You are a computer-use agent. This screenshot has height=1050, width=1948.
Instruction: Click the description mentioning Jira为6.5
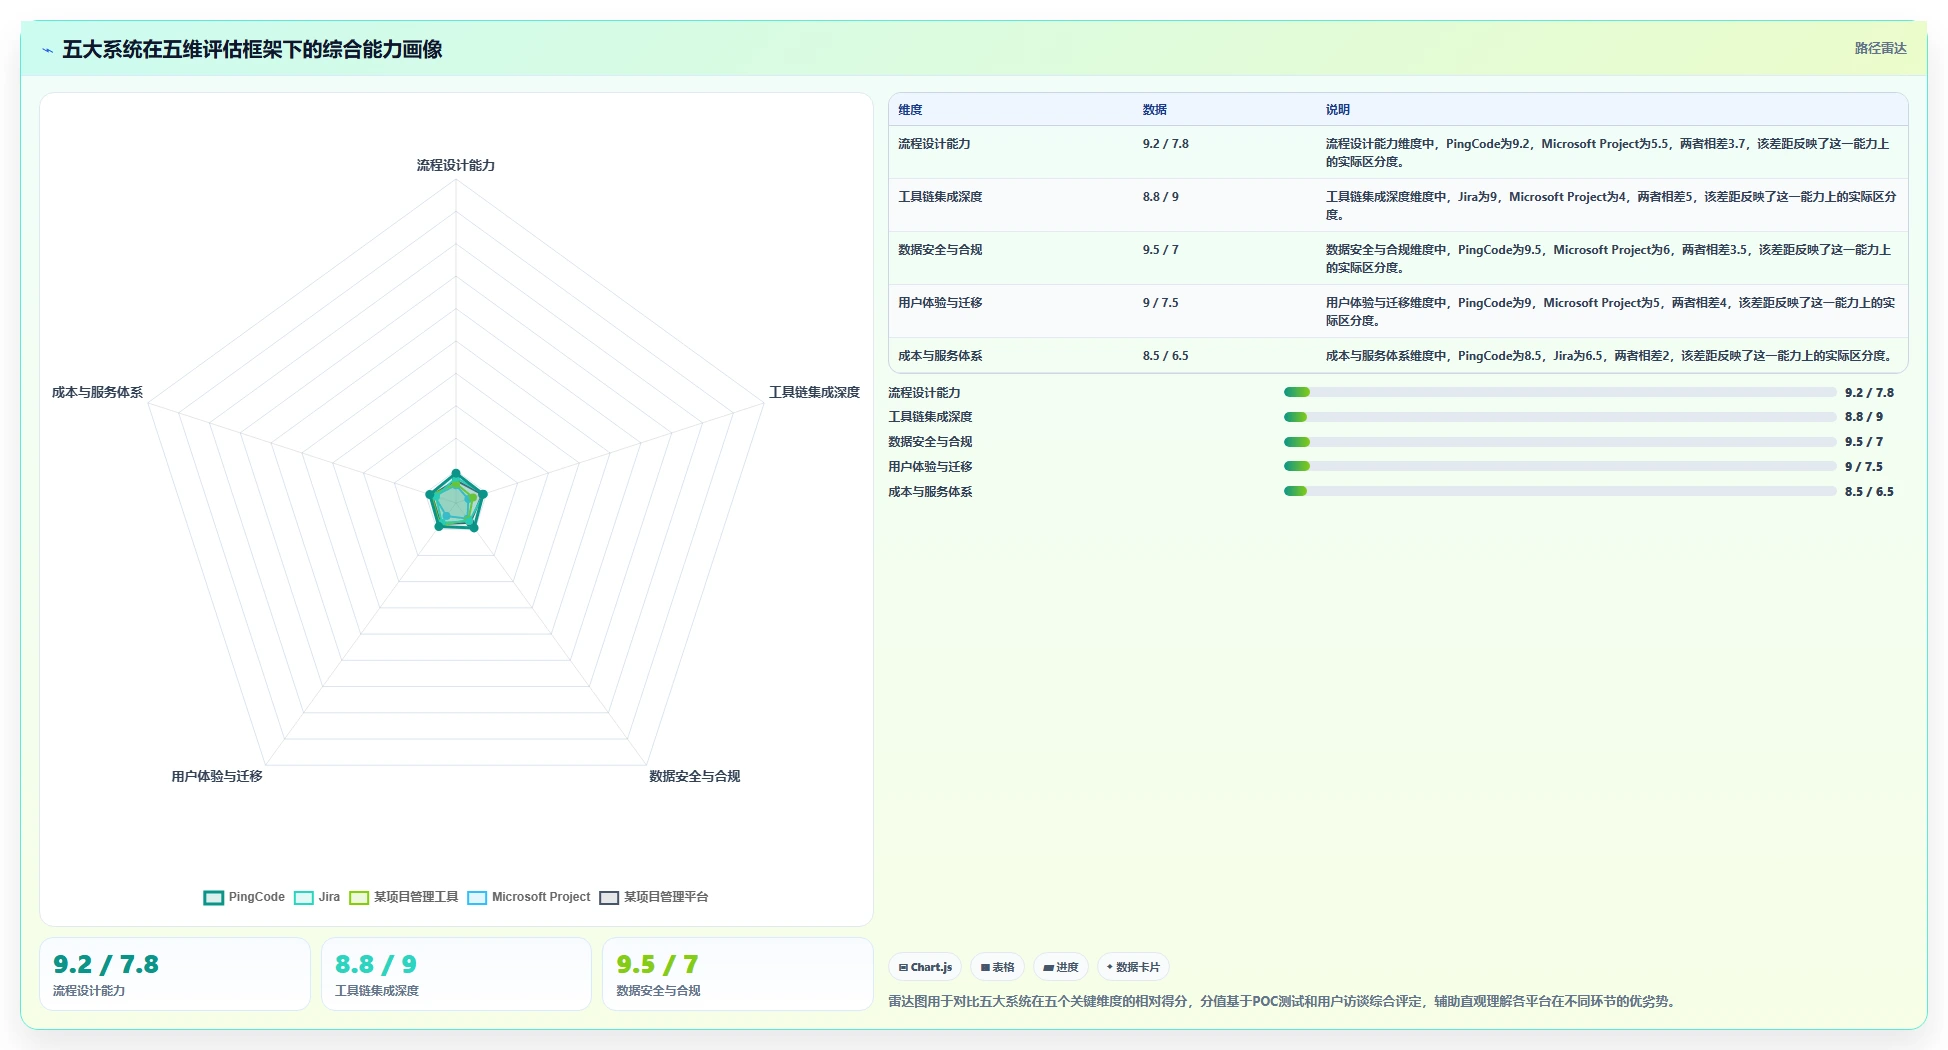(x=1610, y=356)
